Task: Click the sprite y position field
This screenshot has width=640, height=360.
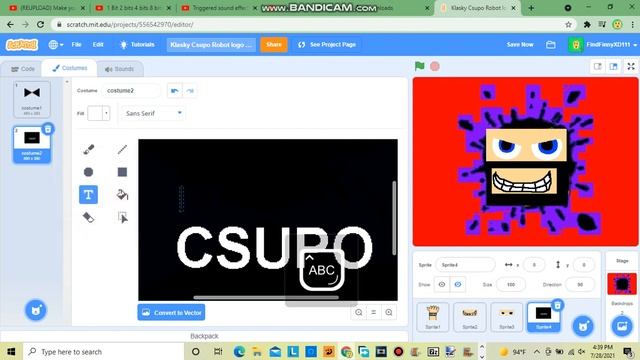Action: [x=584, y=265]
